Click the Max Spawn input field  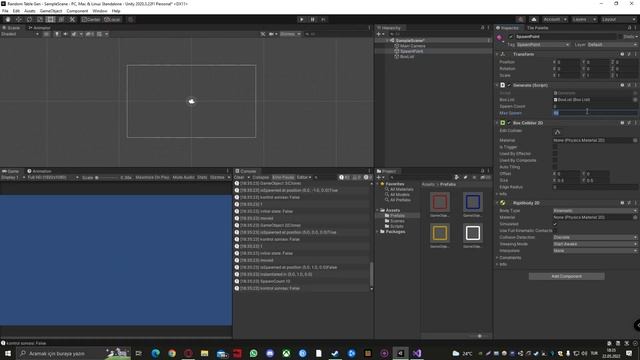(596, 113)
